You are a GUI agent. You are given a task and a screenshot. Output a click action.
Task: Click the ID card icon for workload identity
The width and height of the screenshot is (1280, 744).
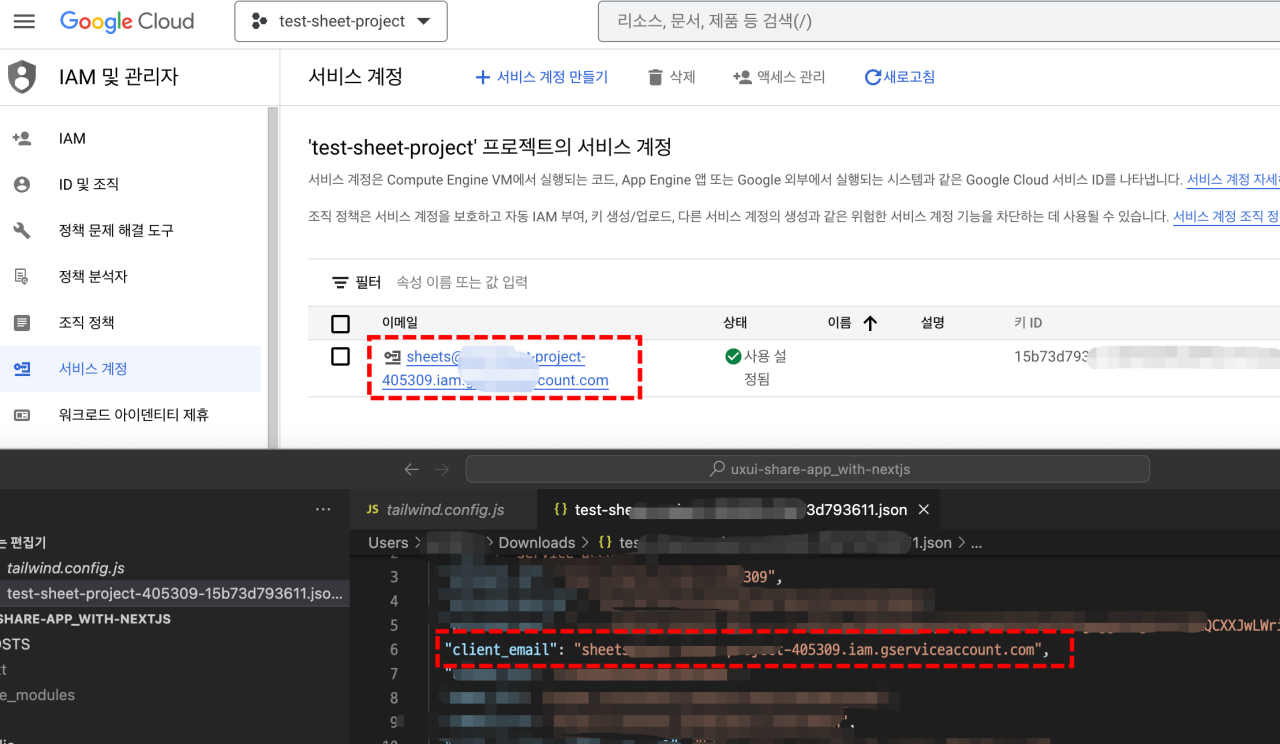(22, 415)
